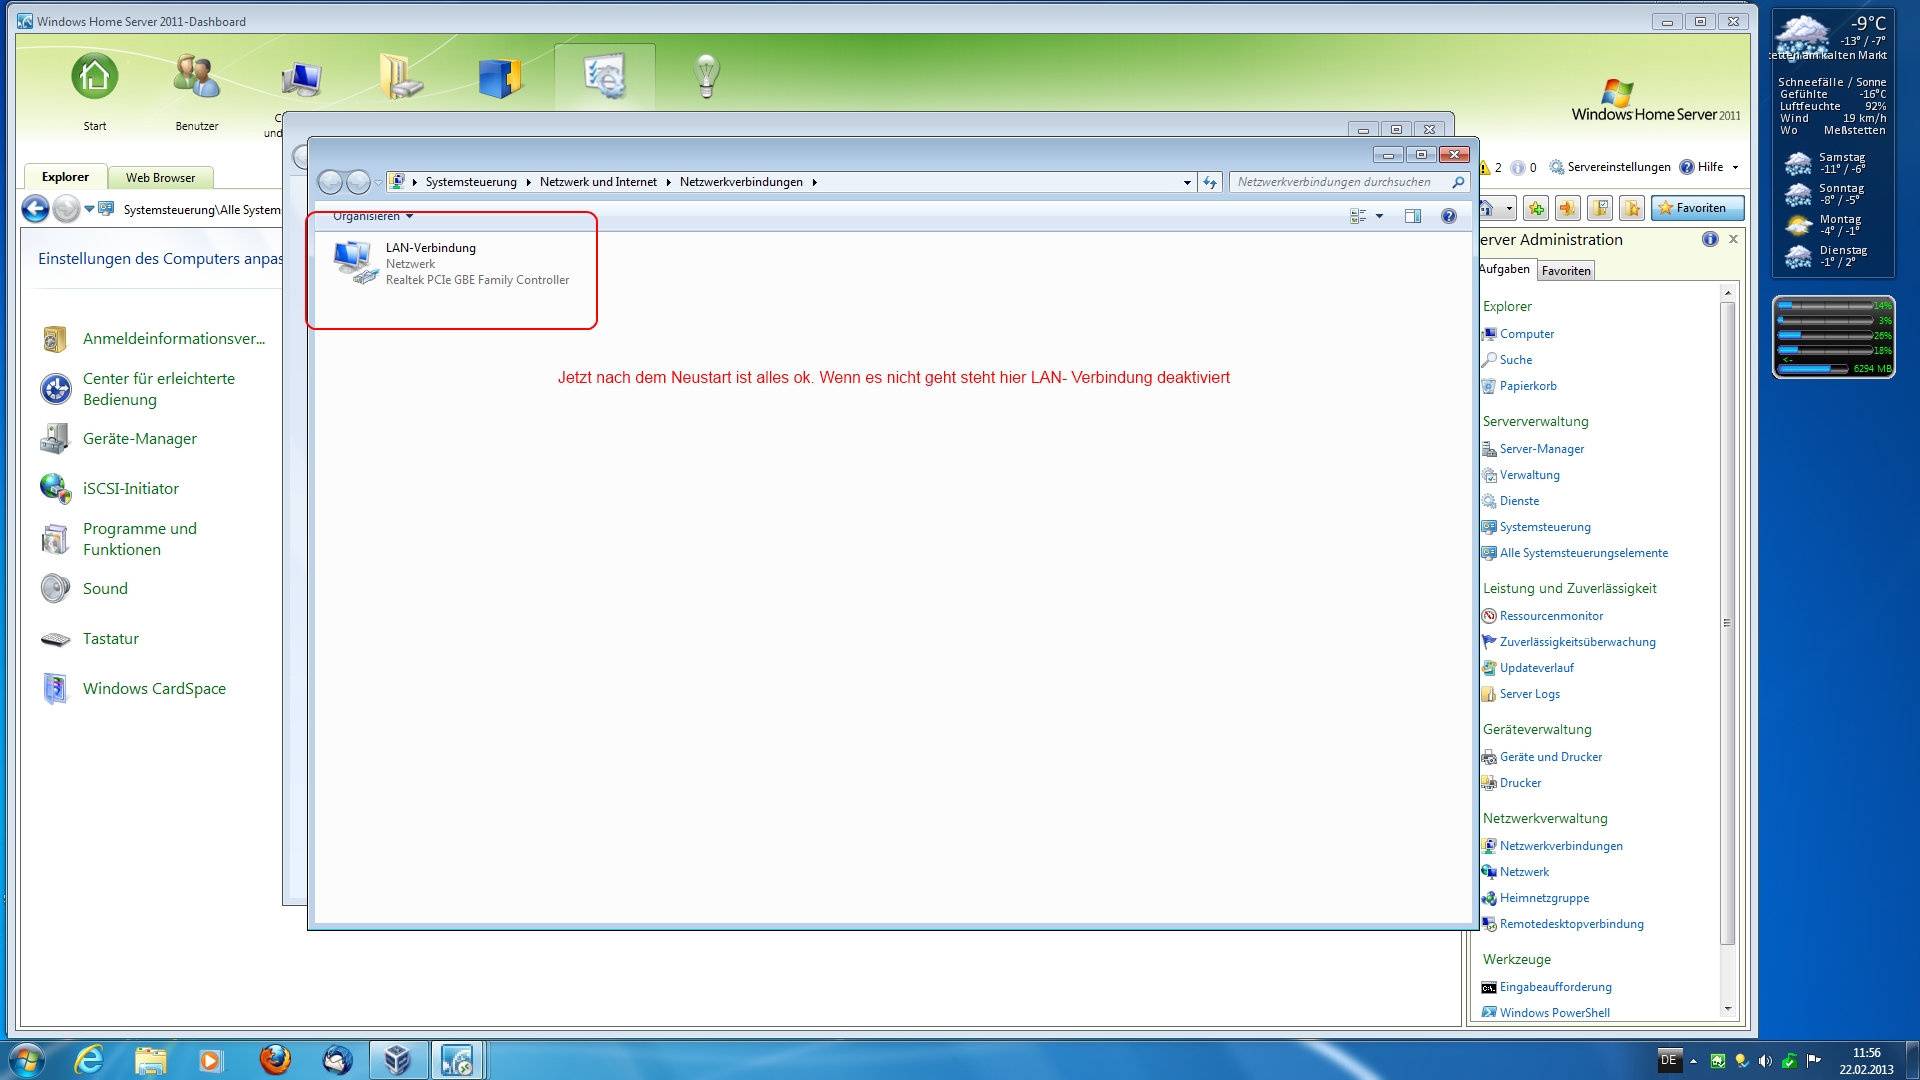1920x1080 pixels.
Task: Click the folder with orange arrow toolbar icon
Action: point(1568,208)
